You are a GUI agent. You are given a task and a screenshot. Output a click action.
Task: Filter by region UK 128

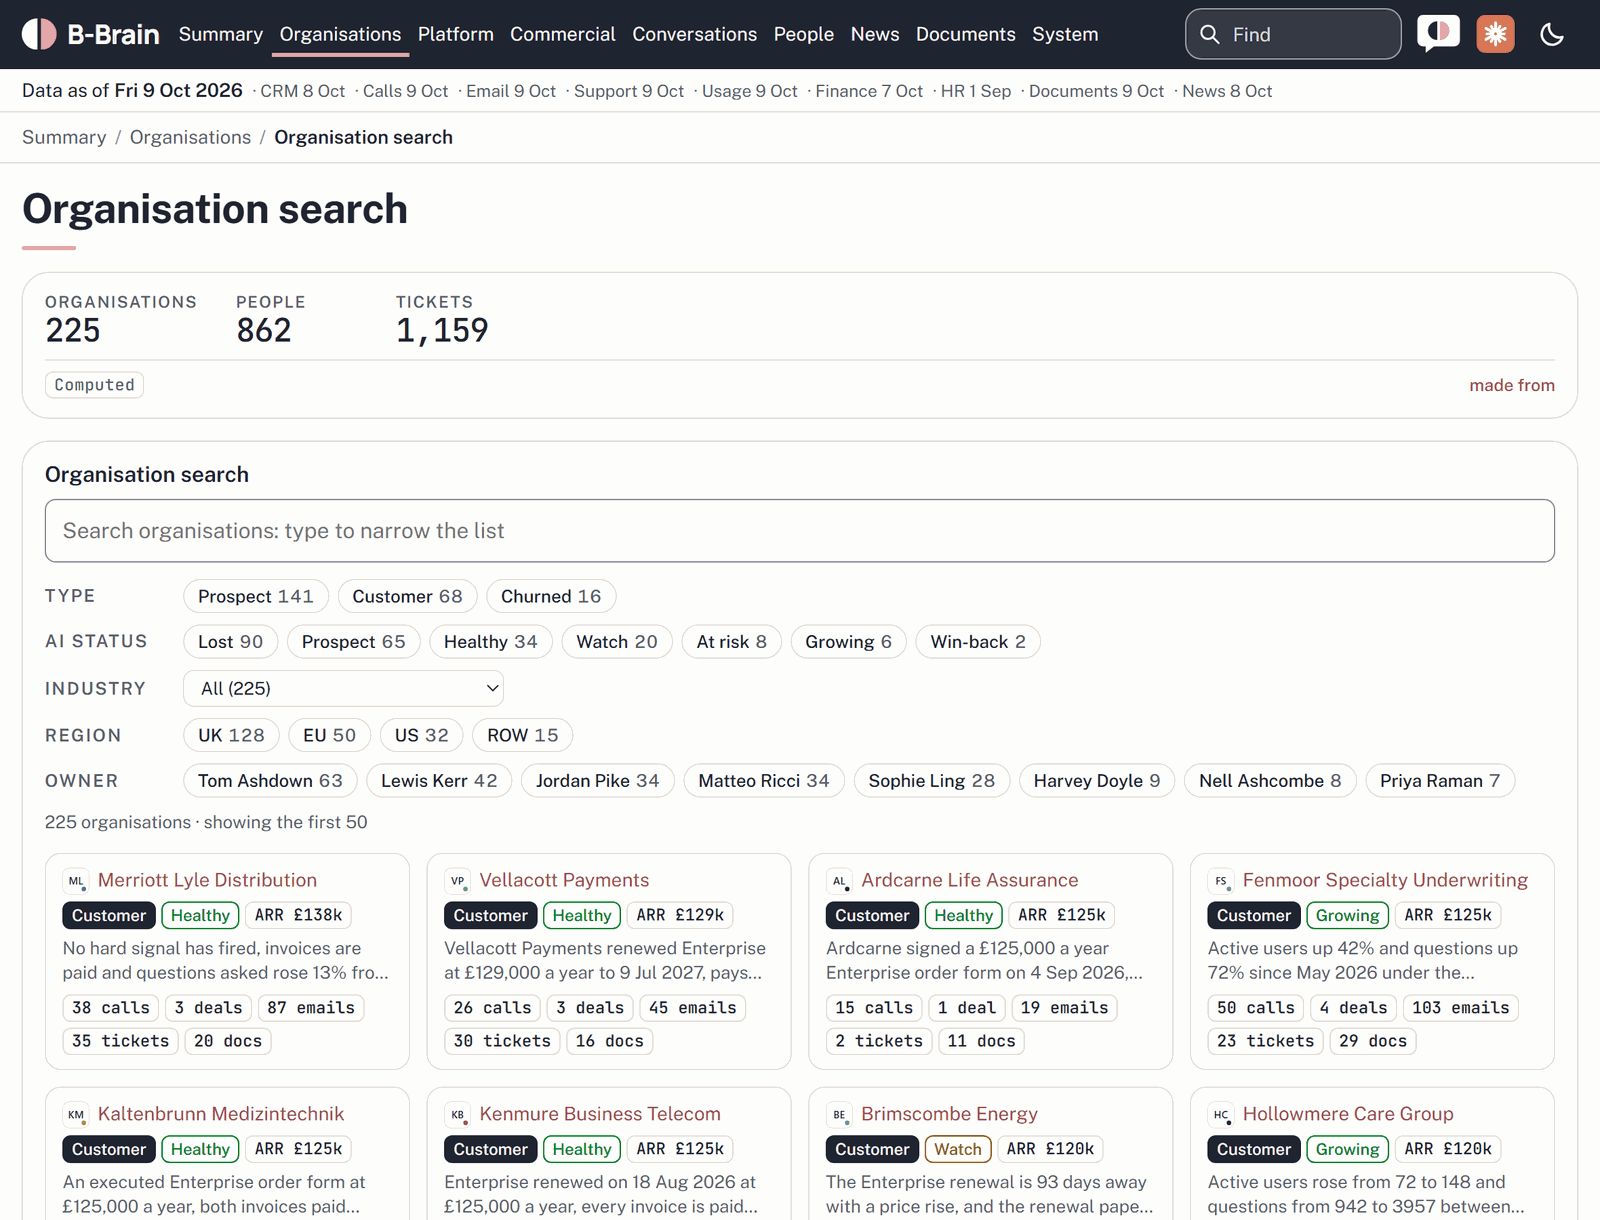click(x=231, y=735)
